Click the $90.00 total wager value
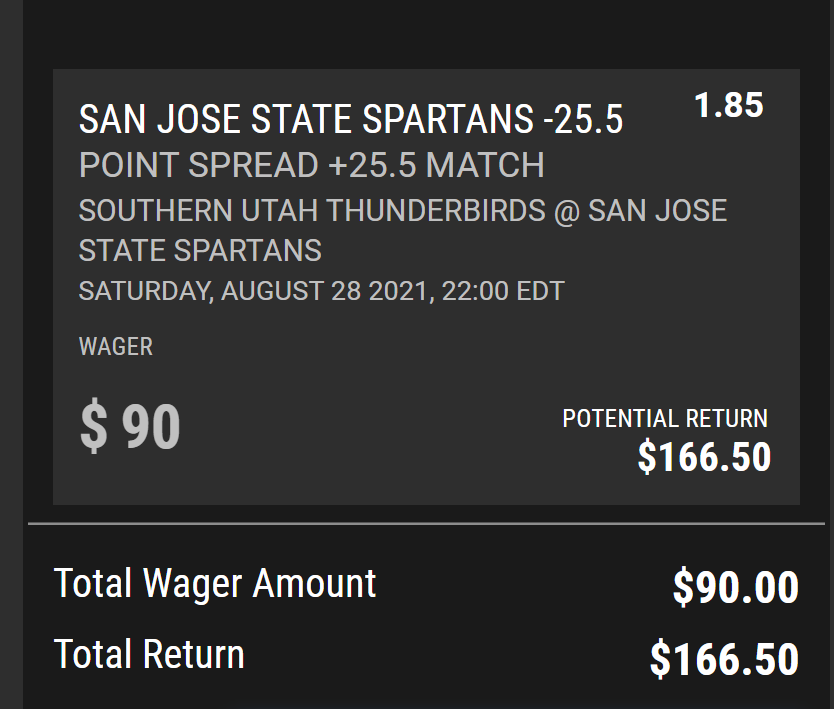The width and height of the screenshot is (834, 709). click(x=735, y=587)
